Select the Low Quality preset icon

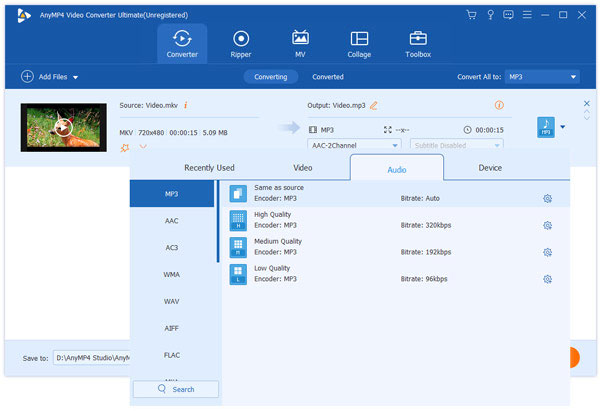[x=238, y=274]
